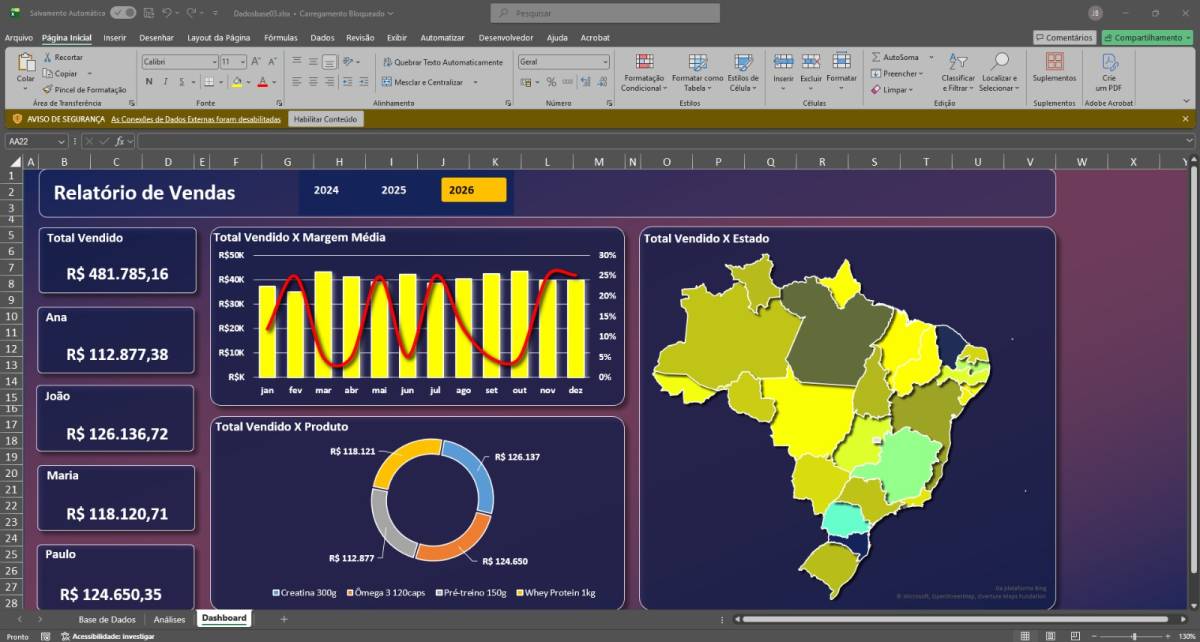The height and width of the screenshot is (642, 1200).
Task: Click the AutoSoma sigma button
Action: point(876,57)
